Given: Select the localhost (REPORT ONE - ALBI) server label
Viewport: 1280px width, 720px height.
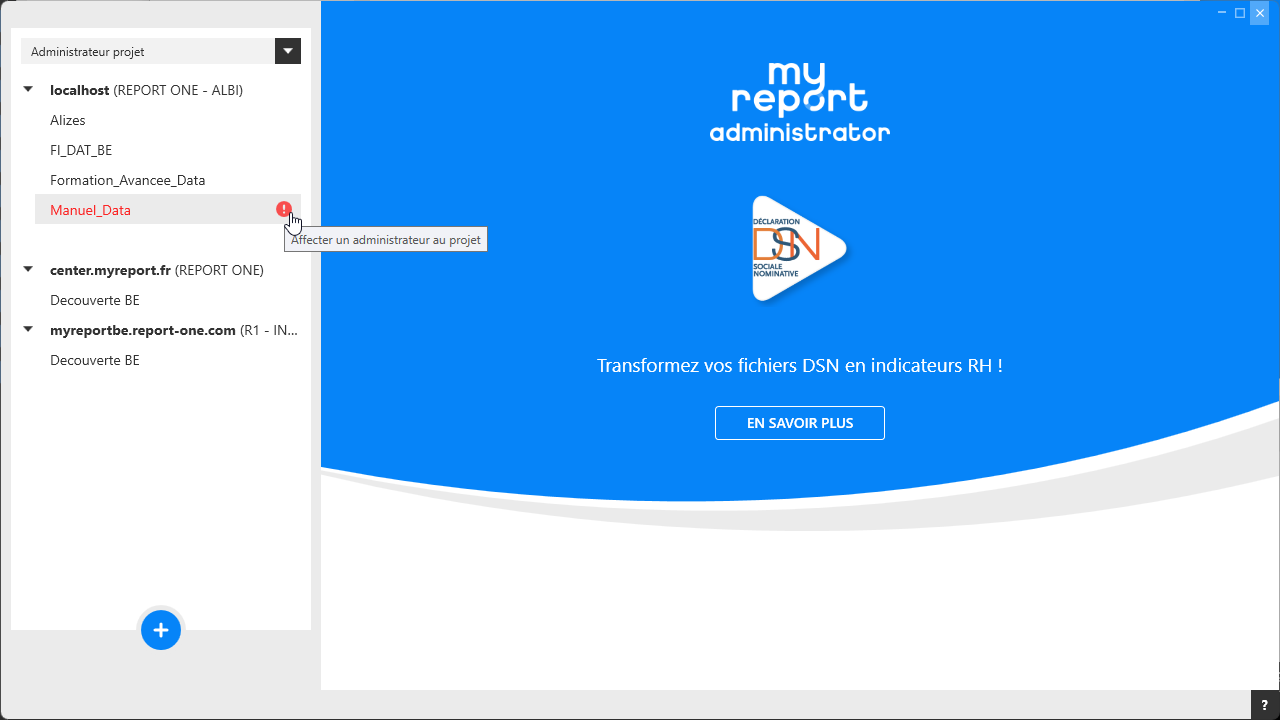Looking at the screenshot, I should 146,90.
